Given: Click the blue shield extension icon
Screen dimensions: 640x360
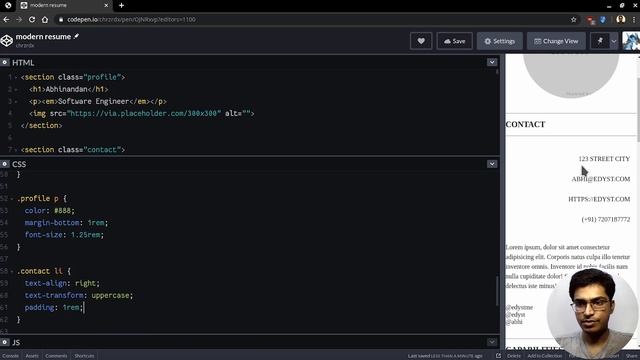Looking at the screenshot, I should coord(603,20).
